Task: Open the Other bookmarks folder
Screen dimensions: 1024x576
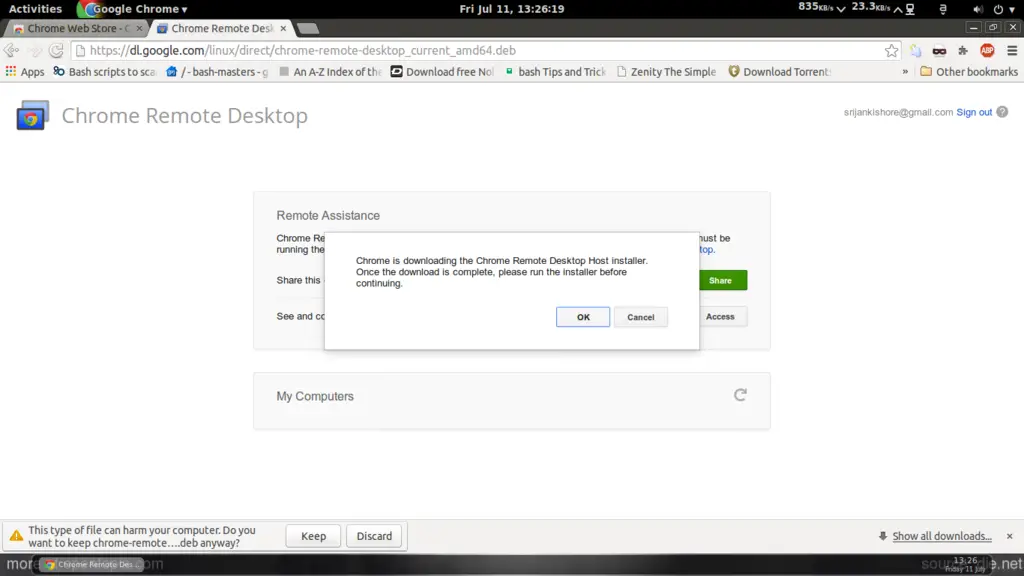Action: pyautogui.click(x=969, y=72)
